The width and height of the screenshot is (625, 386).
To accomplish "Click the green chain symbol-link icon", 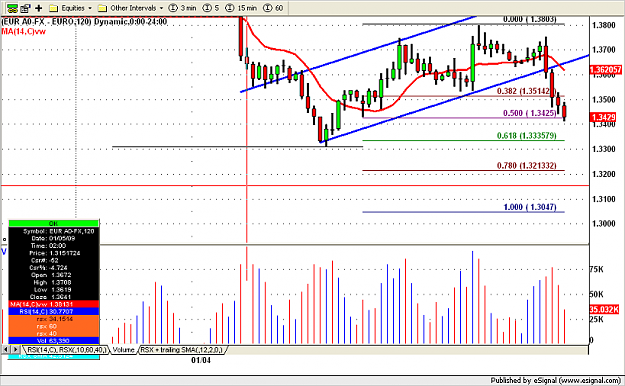I will pos(12,8).
